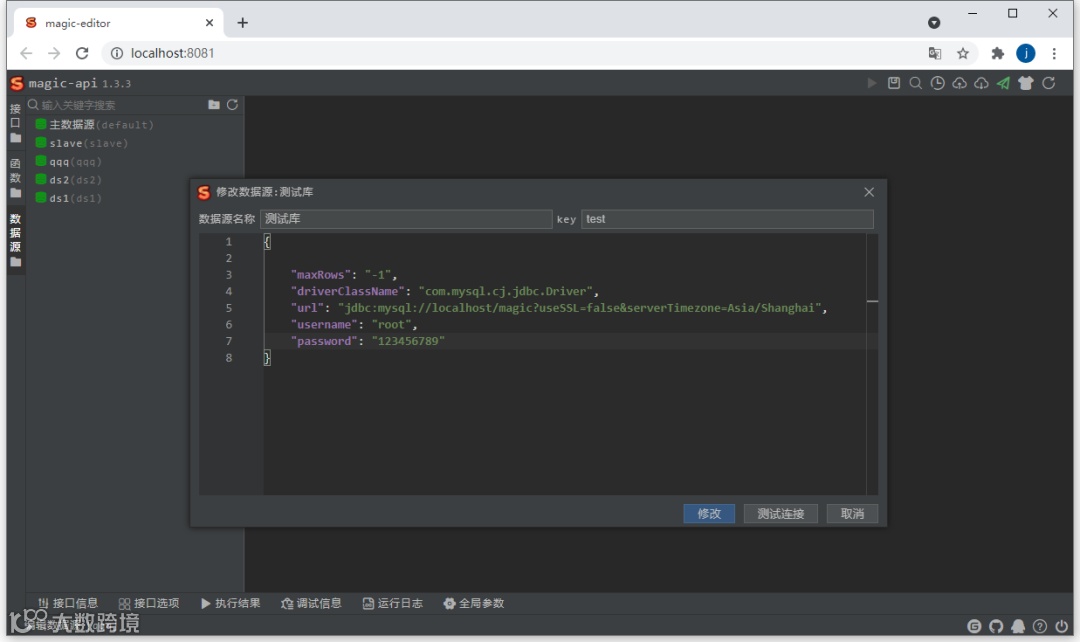Focus the key input field containing test
The image size is (1080, 642).
[727, 219]
